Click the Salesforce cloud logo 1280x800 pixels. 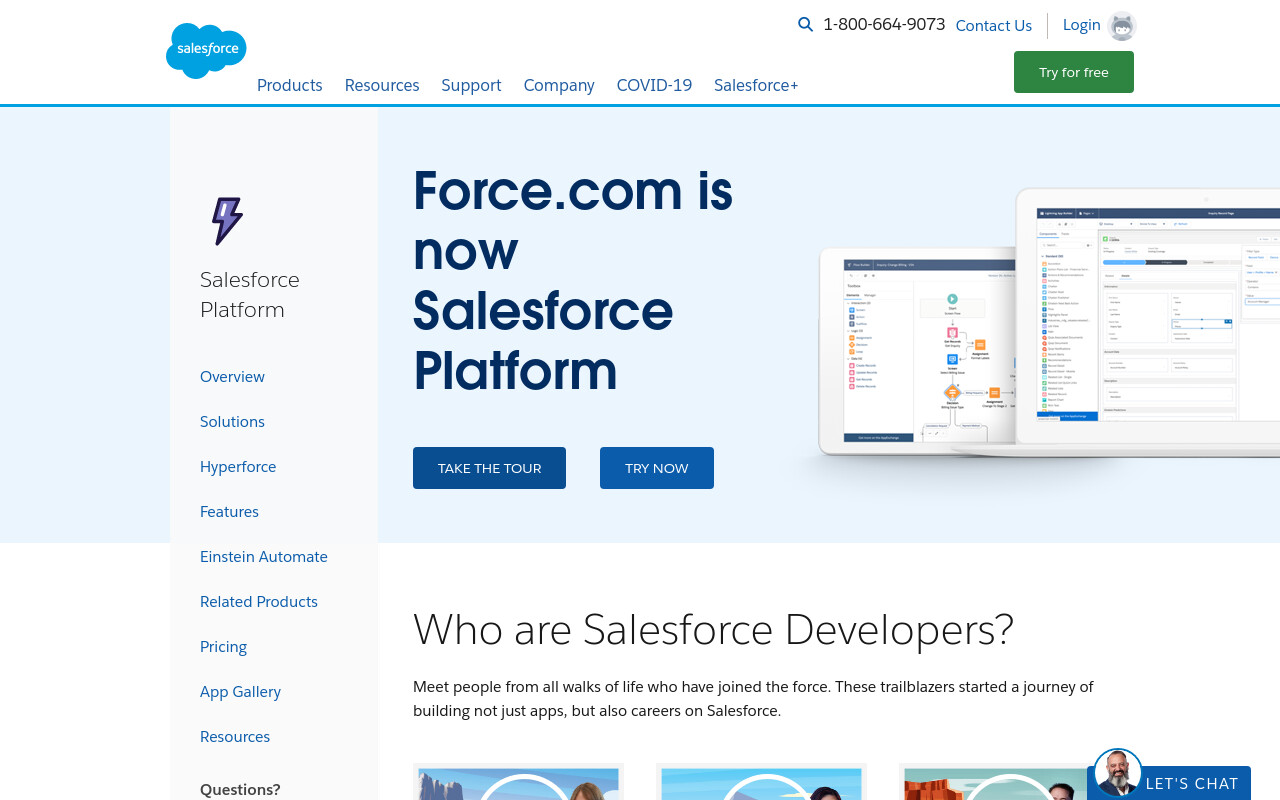pos(206,50)
